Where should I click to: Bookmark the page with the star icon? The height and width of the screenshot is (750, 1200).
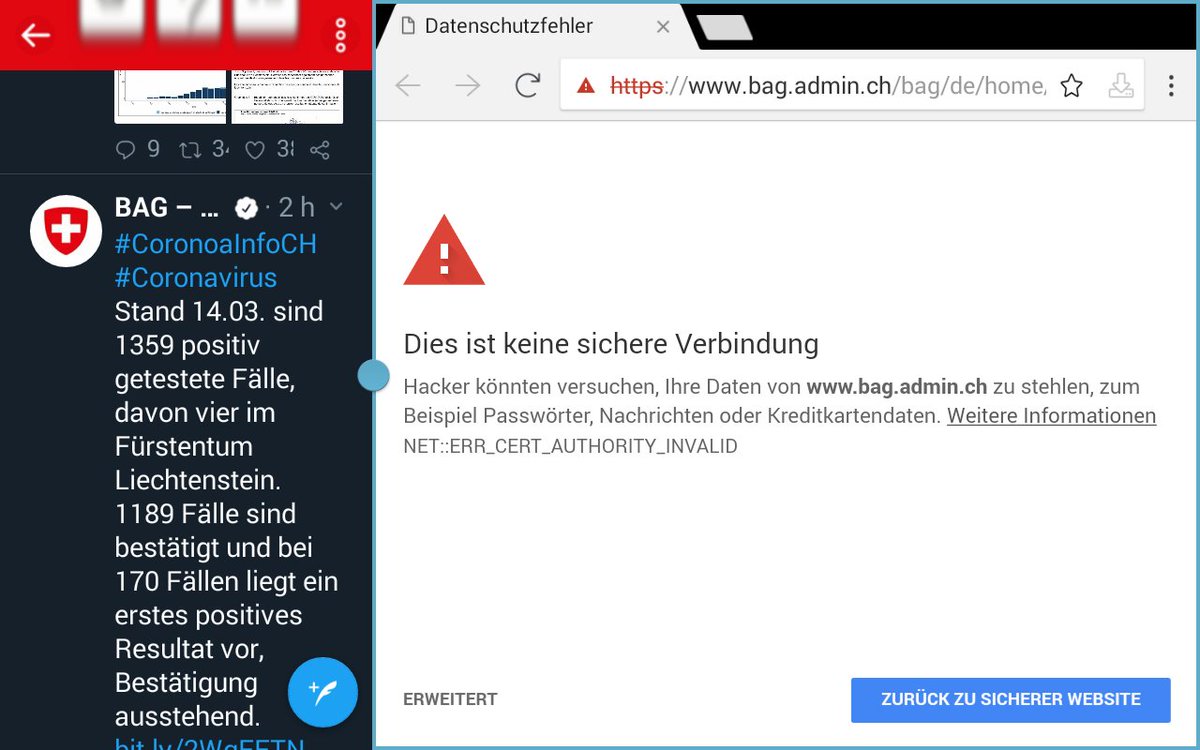coord(1071,86)
